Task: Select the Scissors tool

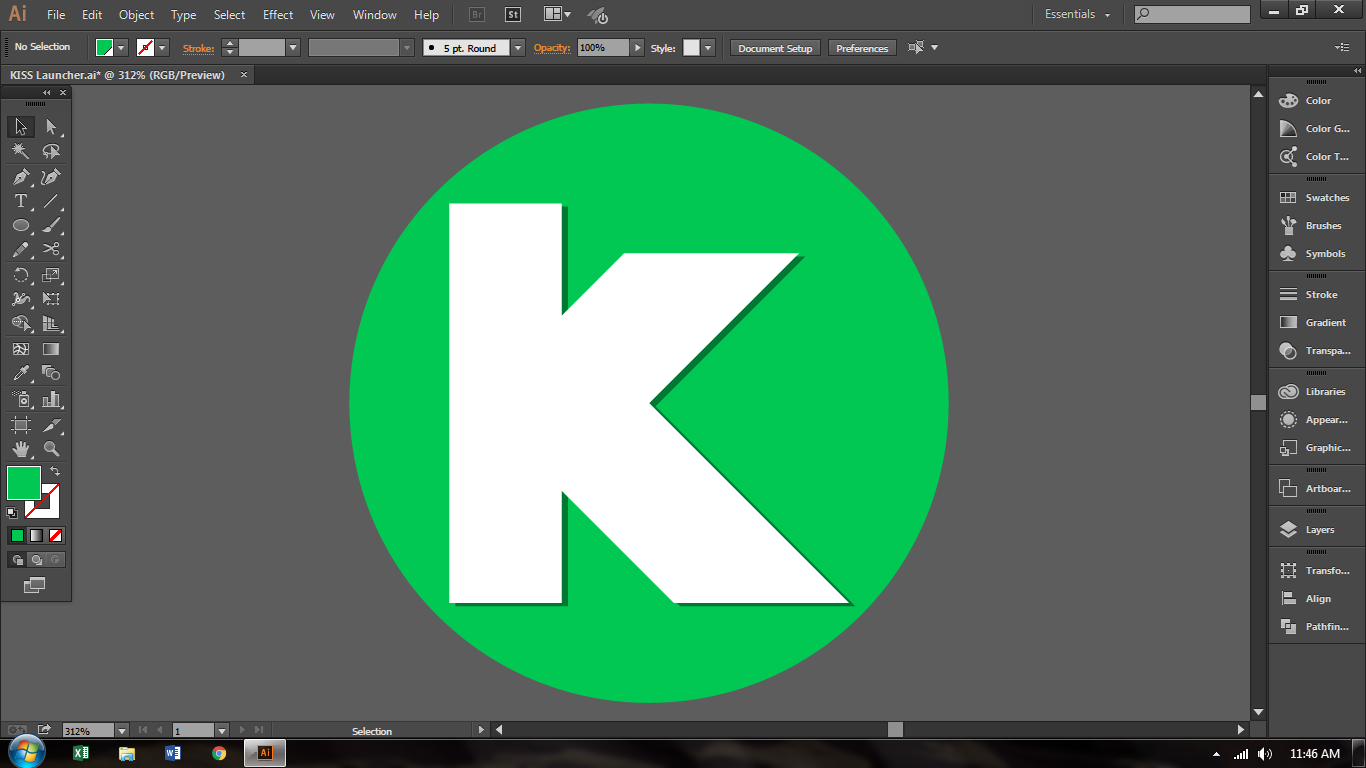Action: point(51,250)
